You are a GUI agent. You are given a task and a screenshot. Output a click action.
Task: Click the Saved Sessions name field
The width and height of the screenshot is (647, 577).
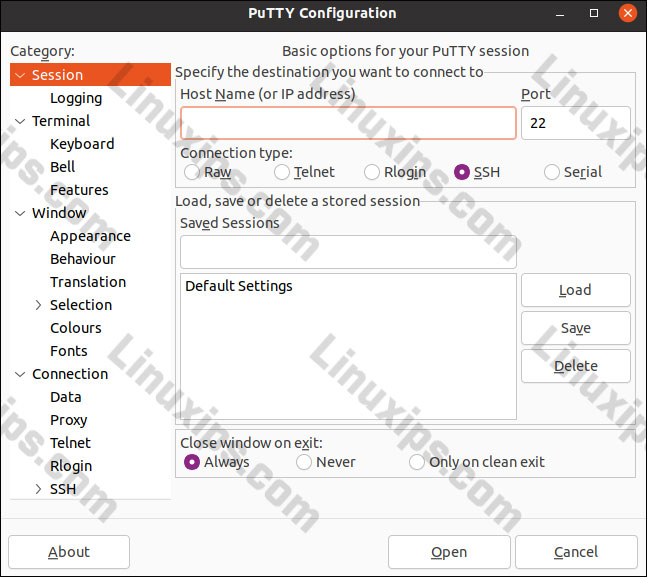348,252
